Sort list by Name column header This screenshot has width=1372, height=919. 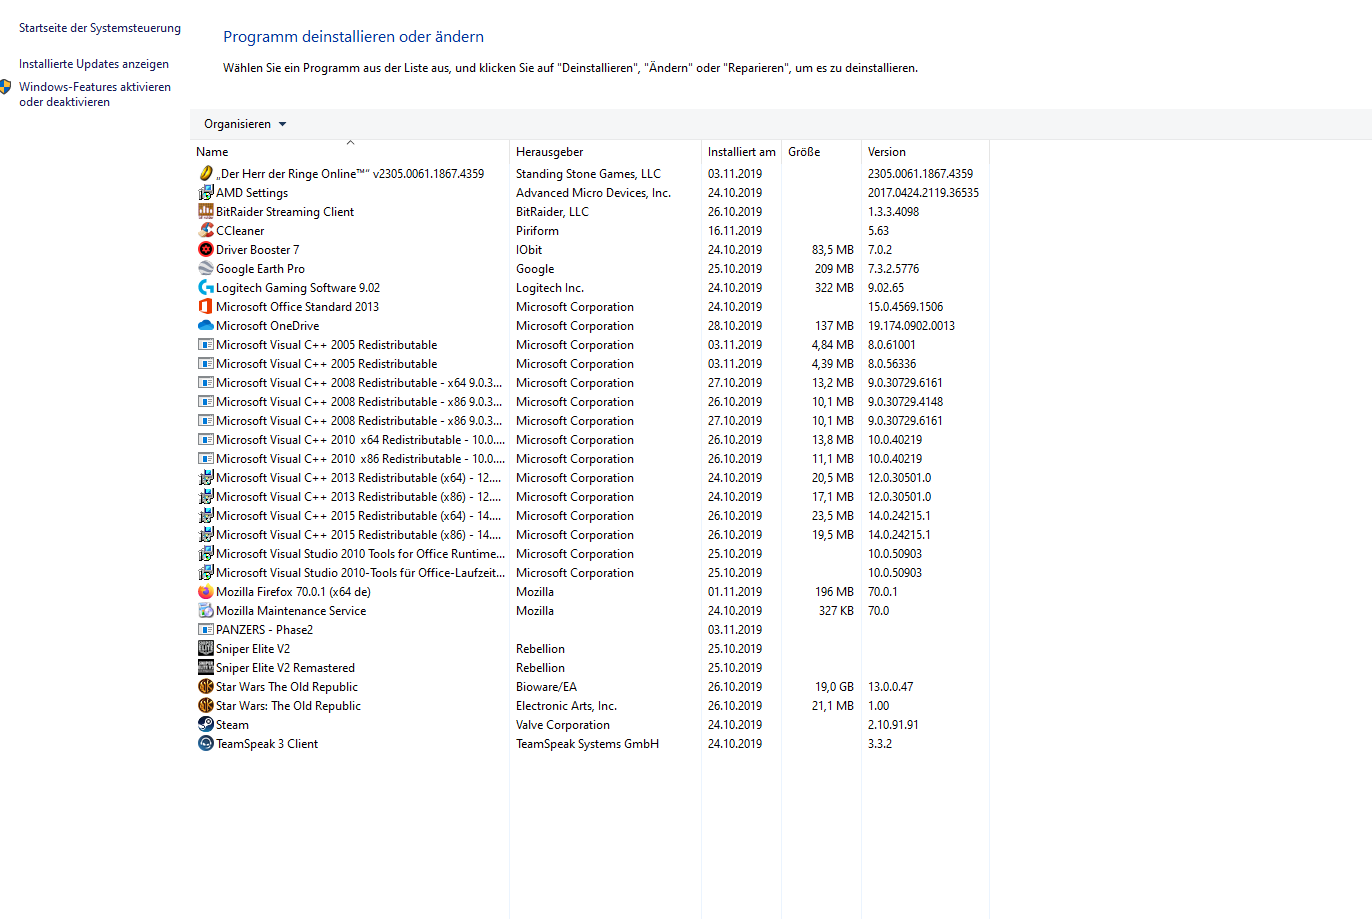coord(350,152)
